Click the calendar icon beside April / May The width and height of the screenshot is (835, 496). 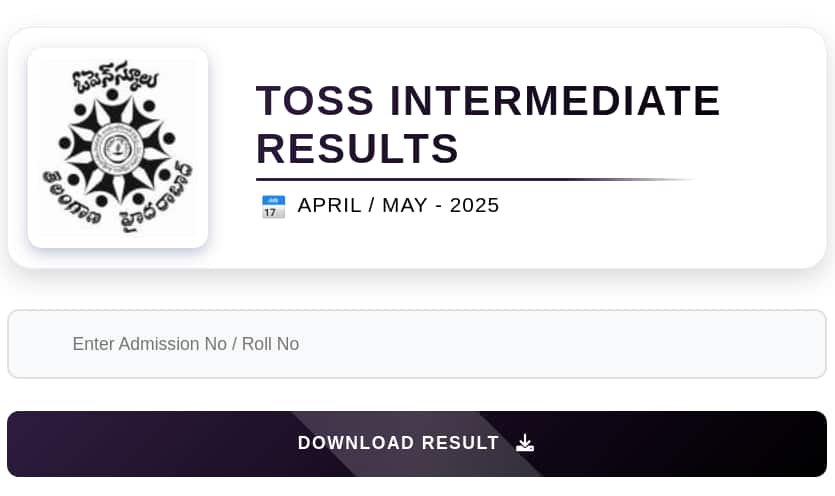[x=273, y=207]
